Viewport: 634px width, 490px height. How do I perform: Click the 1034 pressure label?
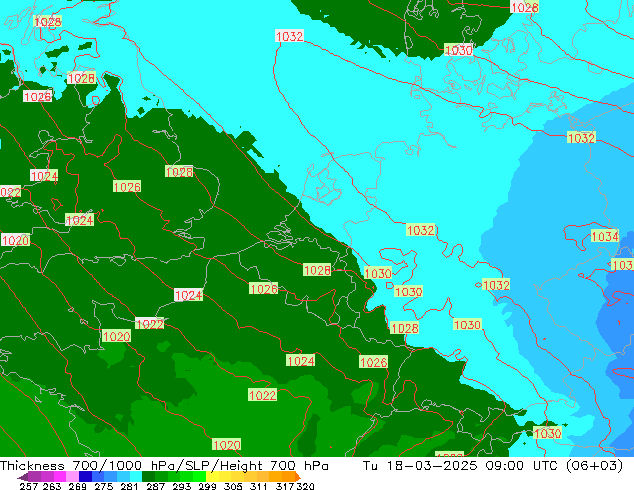click(604, 237)
